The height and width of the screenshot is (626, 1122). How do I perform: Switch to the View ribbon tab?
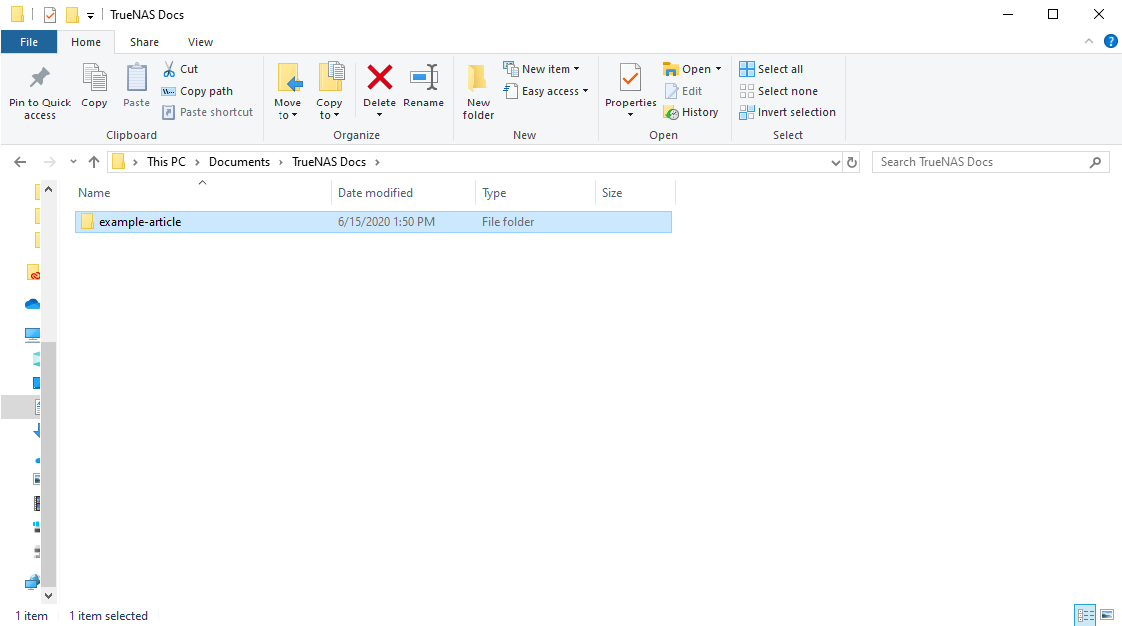pos(200,42)
